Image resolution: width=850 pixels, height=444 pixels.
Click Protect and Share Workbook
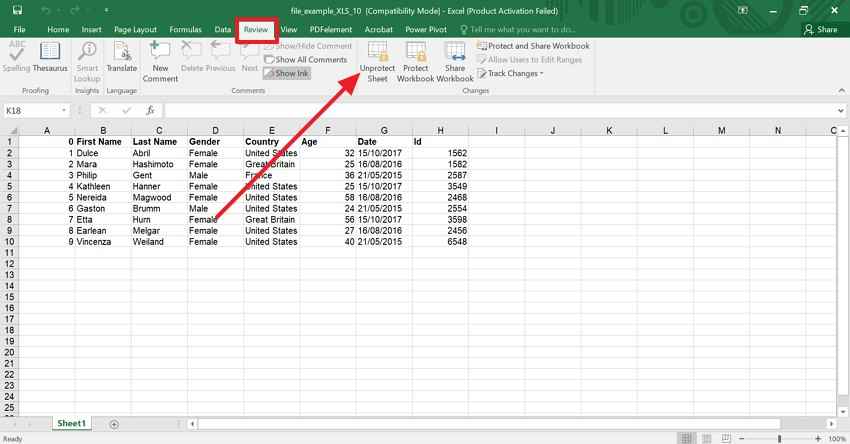[533, 46]
